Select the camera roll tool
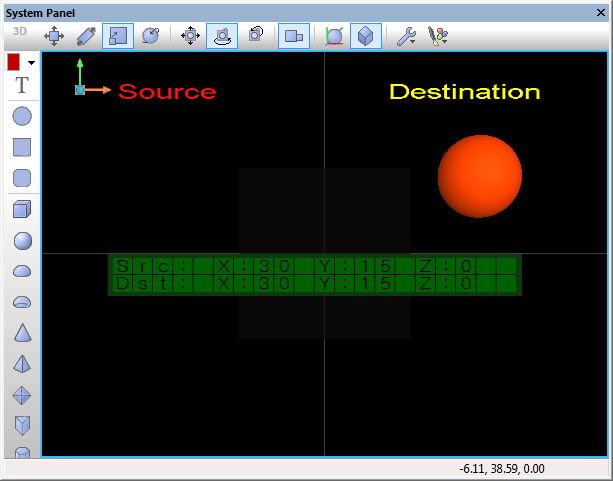Image resolution: width=613 pixels, height=481 pixels. coord(256,34)
